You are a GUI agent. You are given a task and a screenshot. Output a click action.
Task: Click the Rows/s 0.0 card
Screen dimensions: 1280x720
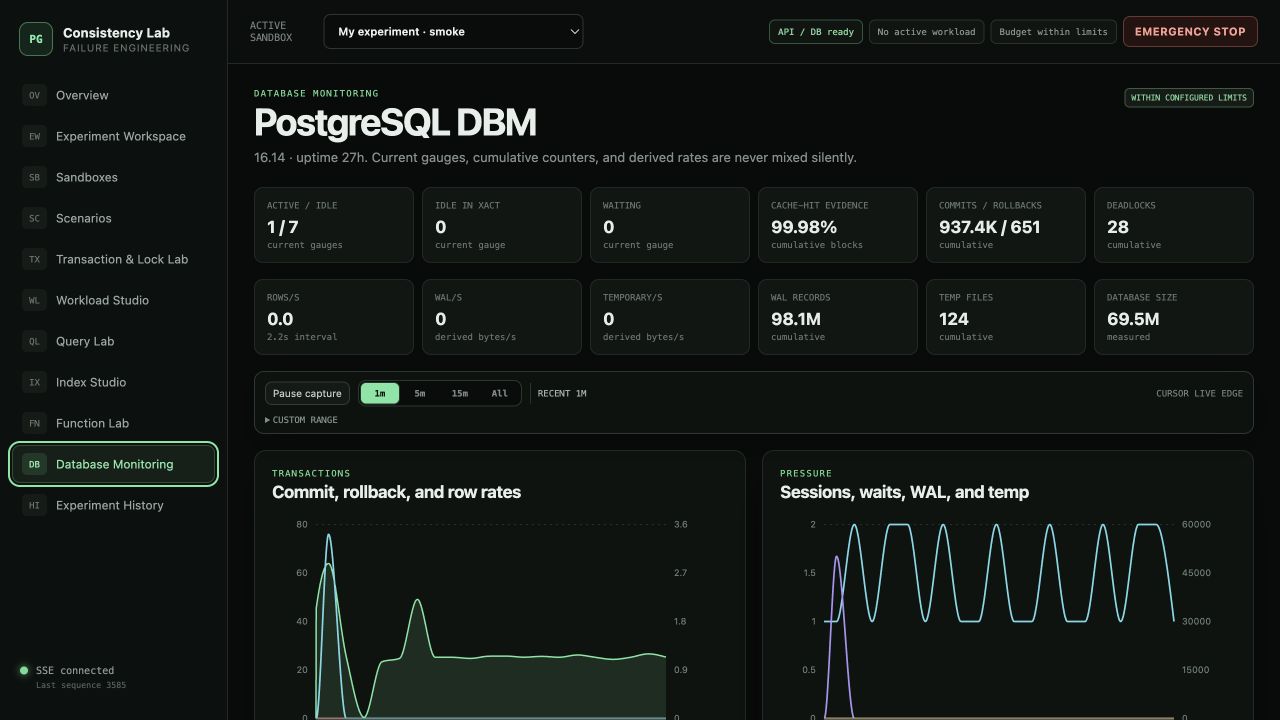(334, 317)
